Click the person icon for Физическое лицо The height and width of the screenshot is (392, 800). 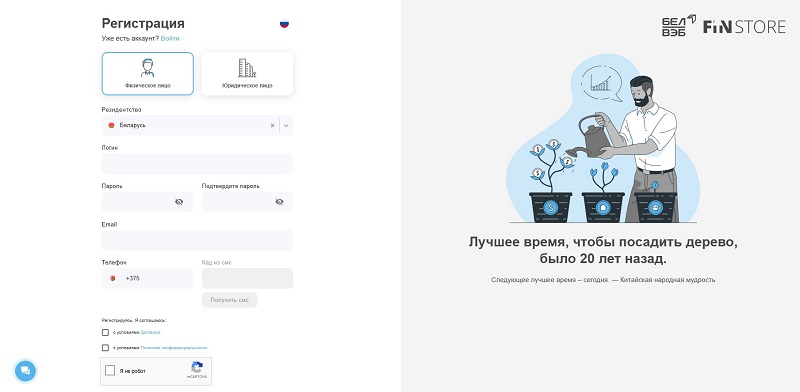point(147,68)
